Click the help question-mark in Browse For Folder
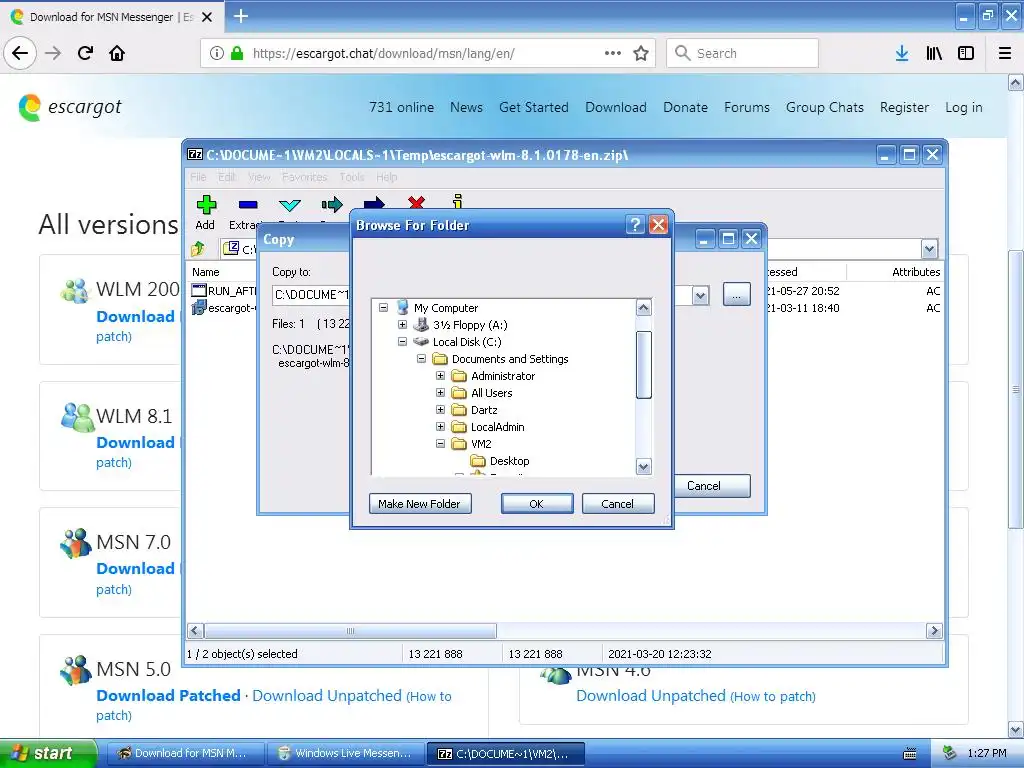Image resolution: width=1024 pixels, height=768 pixels. coord(635,225)
